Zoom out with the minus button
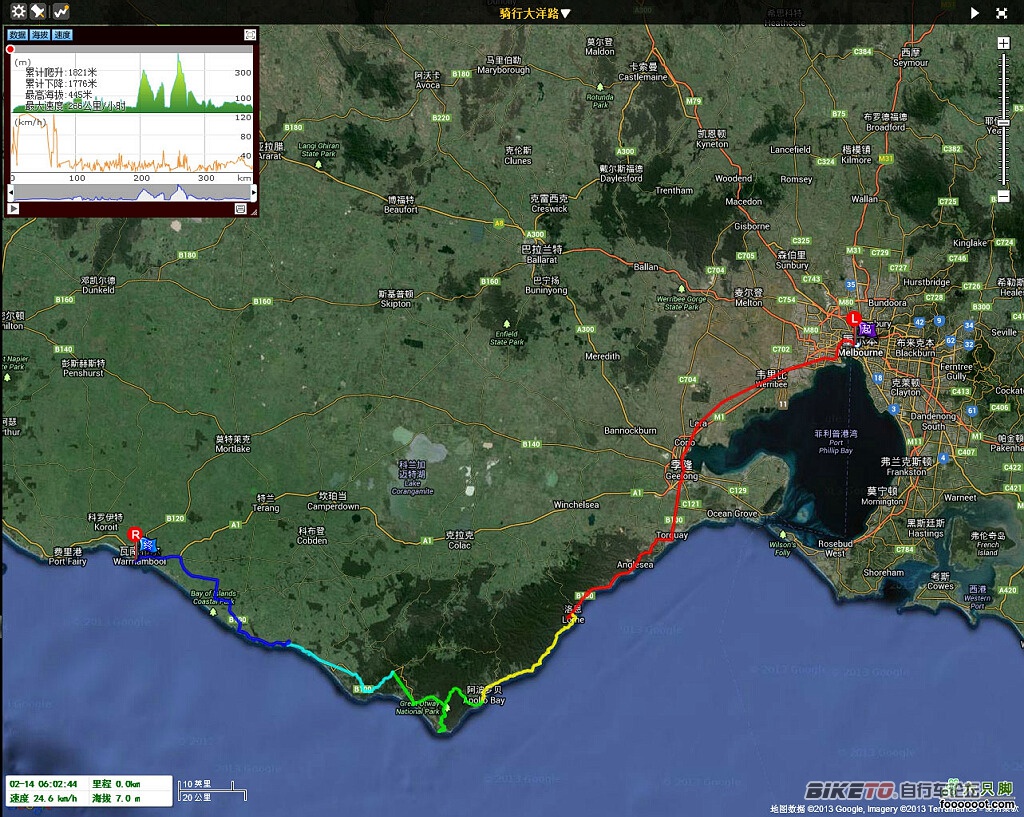The width and height of the screenshot is (1024, 817). [x=1003, y=196]
